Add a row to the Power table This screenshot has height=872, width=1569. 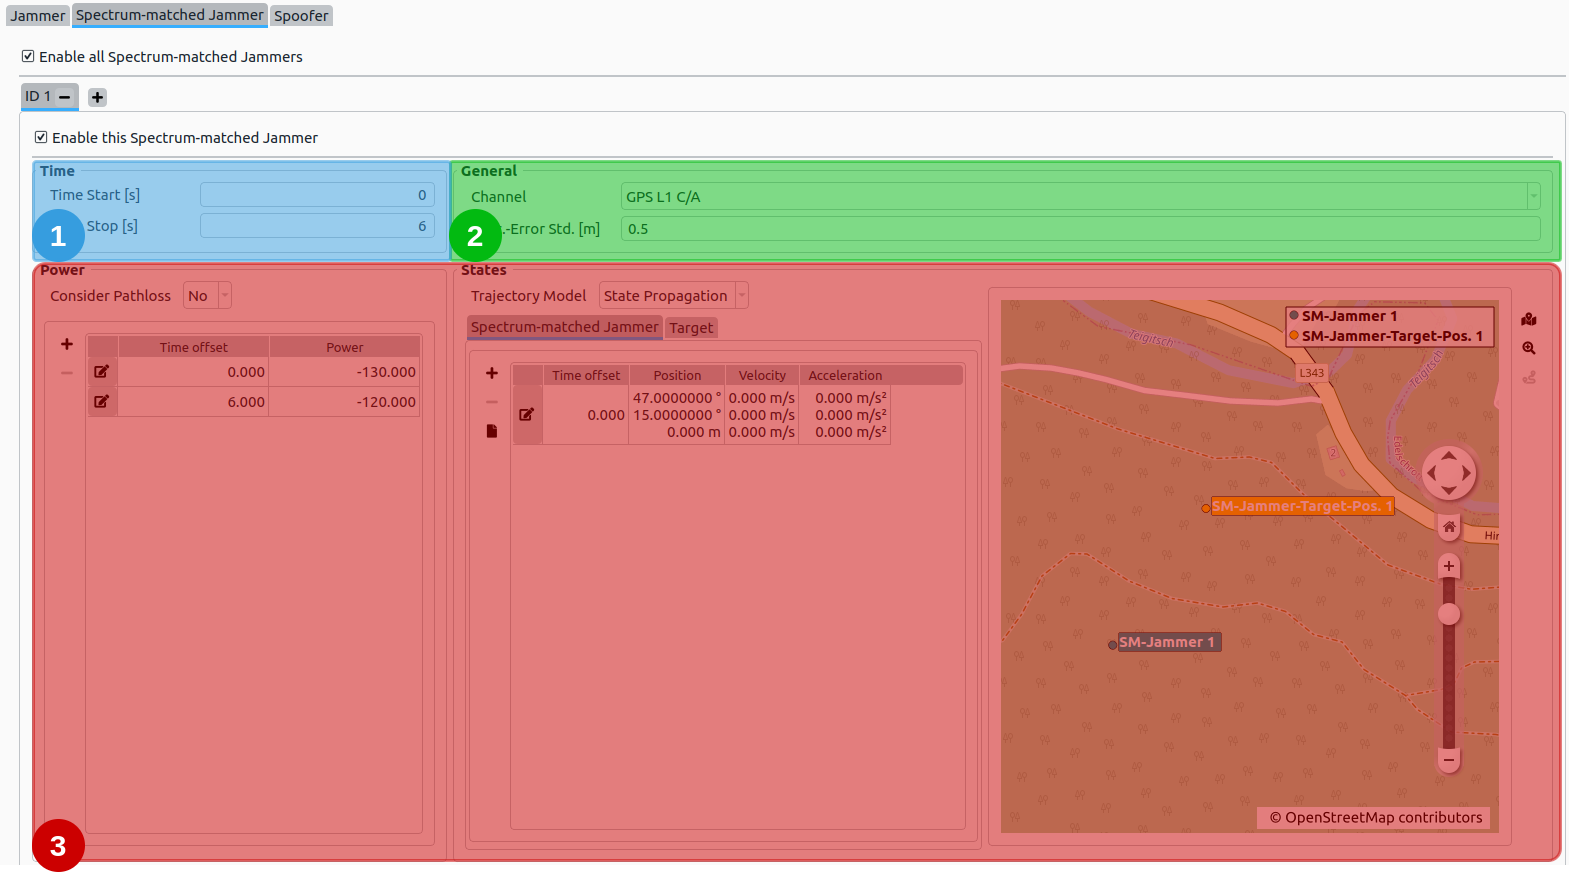click(x=67, y=344)
